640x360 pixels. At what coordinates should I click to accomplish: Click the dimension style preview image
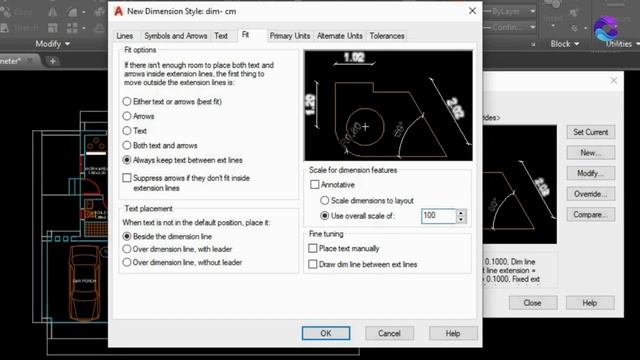pyautogui.click(x=388, y=105)
